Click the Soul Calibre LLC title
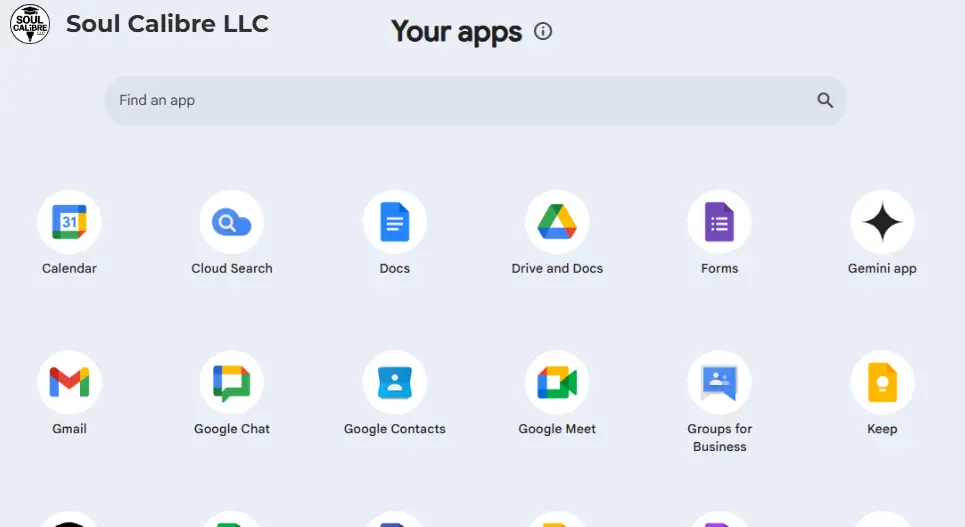This screenshot has height=527, width=965. click(167, 24)
